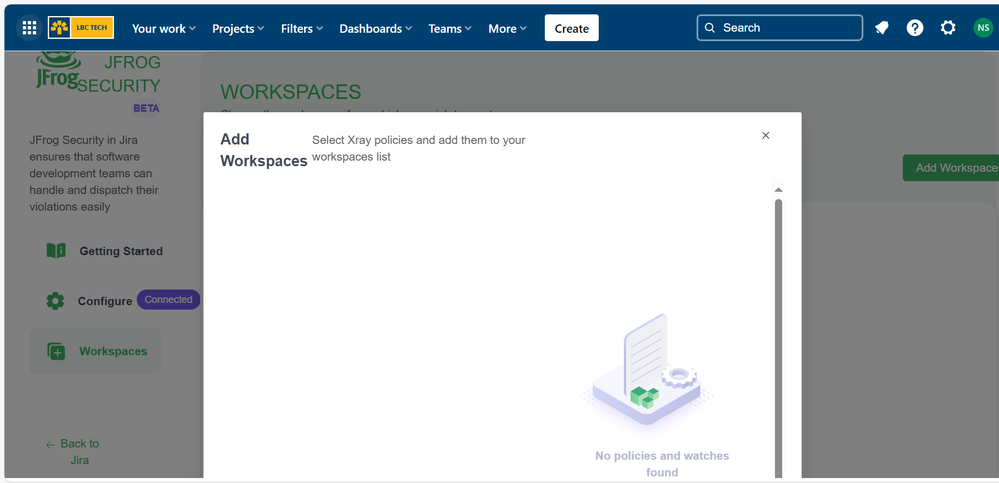Screen dimensions: 999x483
Task: Close the Add Workspaces dialog
Action: (x=766, y=135)
